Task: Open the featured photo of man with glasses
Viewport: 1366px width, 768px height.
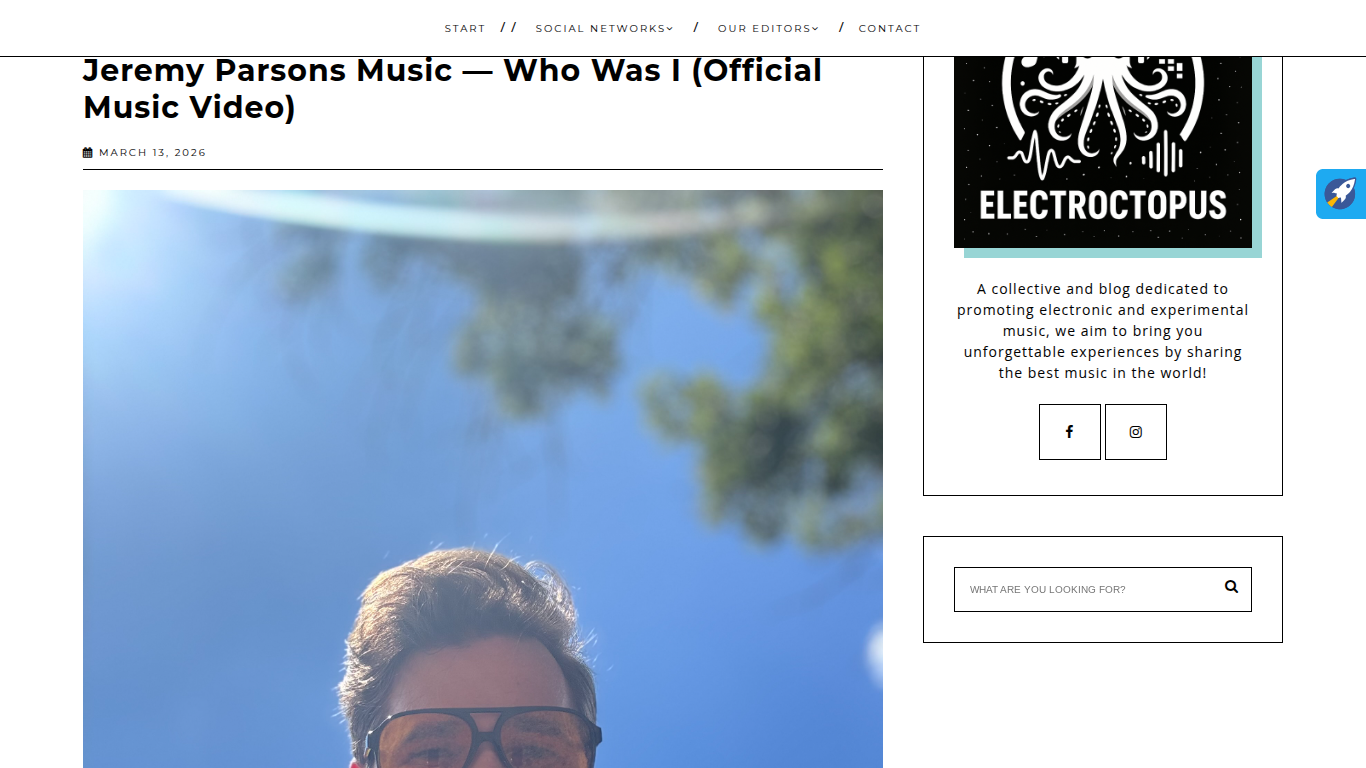Action: point(483,479)
